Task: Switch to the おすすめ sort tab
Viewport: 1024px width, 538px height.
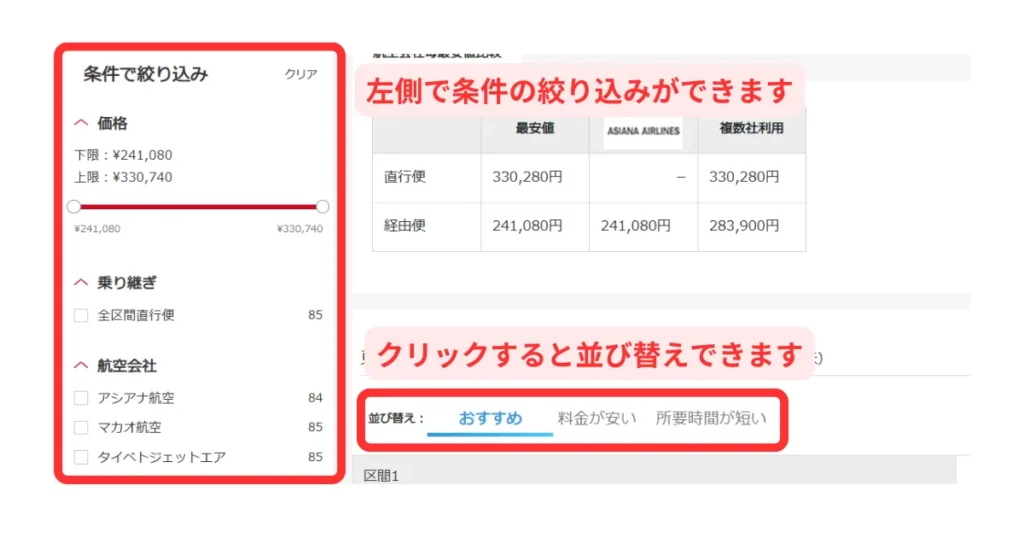Action: click(490, 418)
